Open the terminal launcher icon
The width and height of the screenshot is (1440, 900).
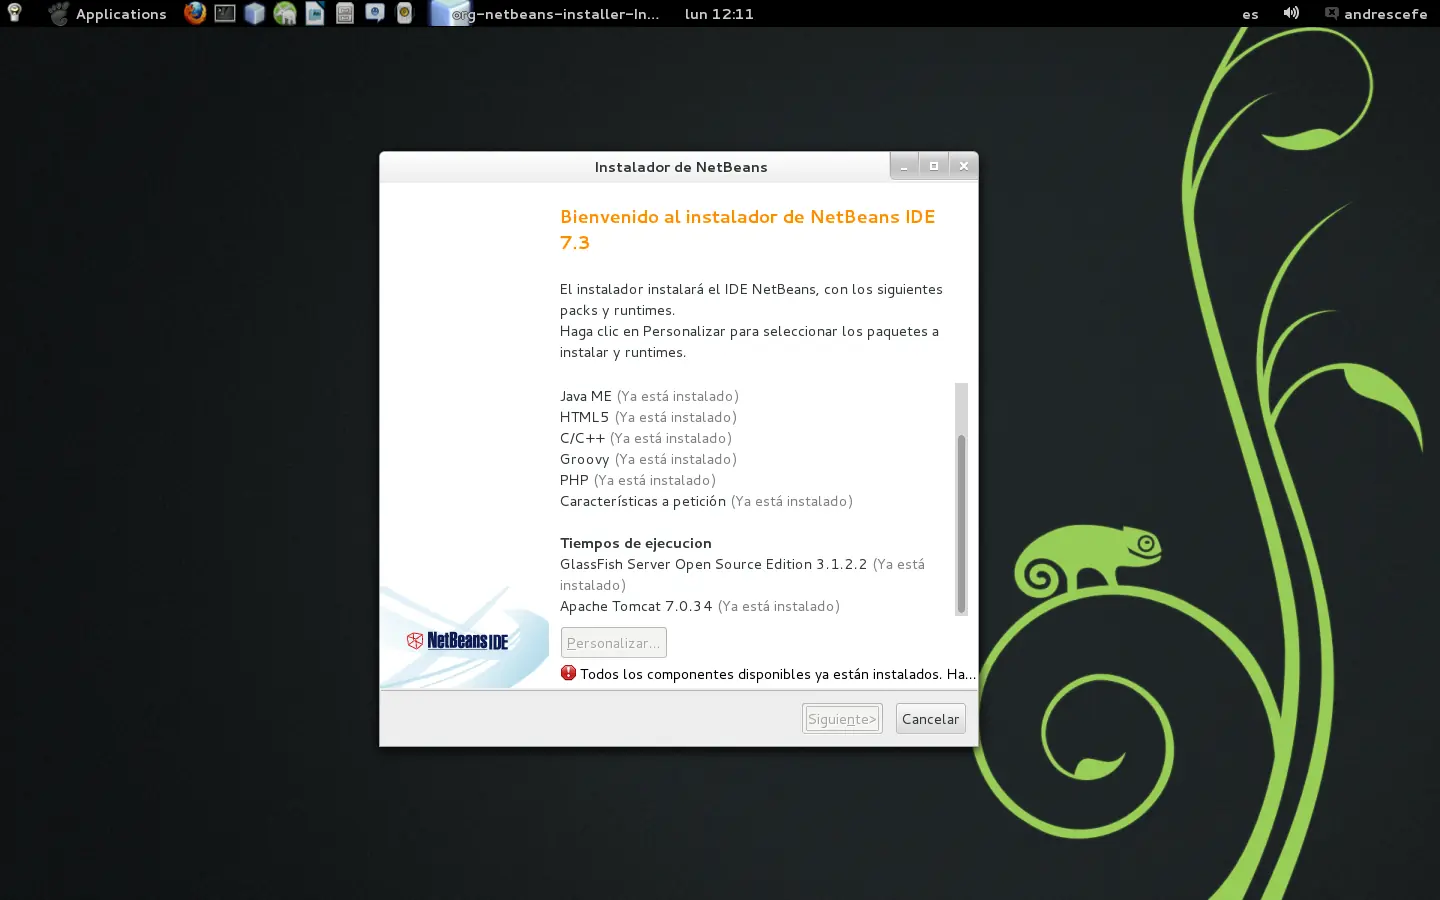coord(225,13)
